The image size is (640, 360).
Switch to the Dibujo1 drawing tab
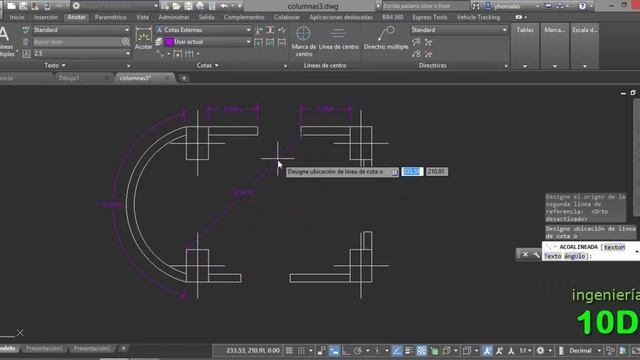click(69, 78)
